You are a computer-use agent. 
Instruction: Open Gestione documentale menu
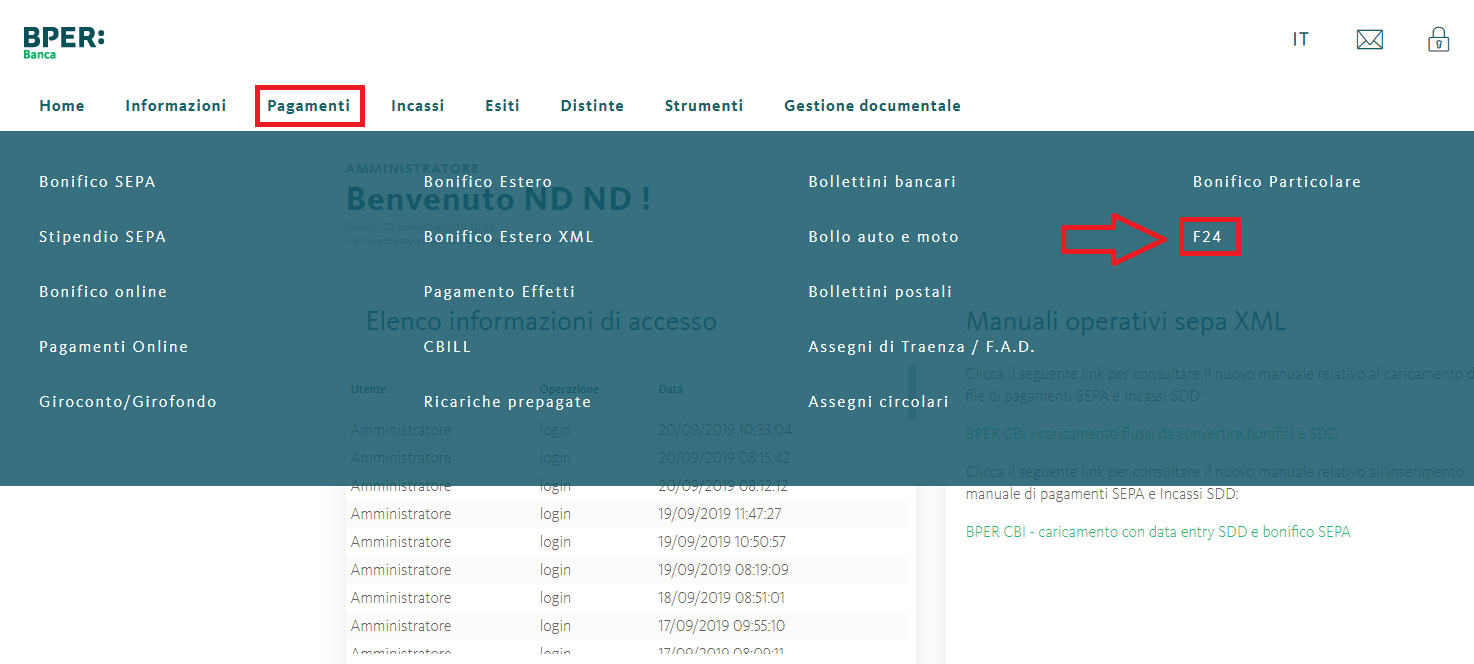pos(872,106)
